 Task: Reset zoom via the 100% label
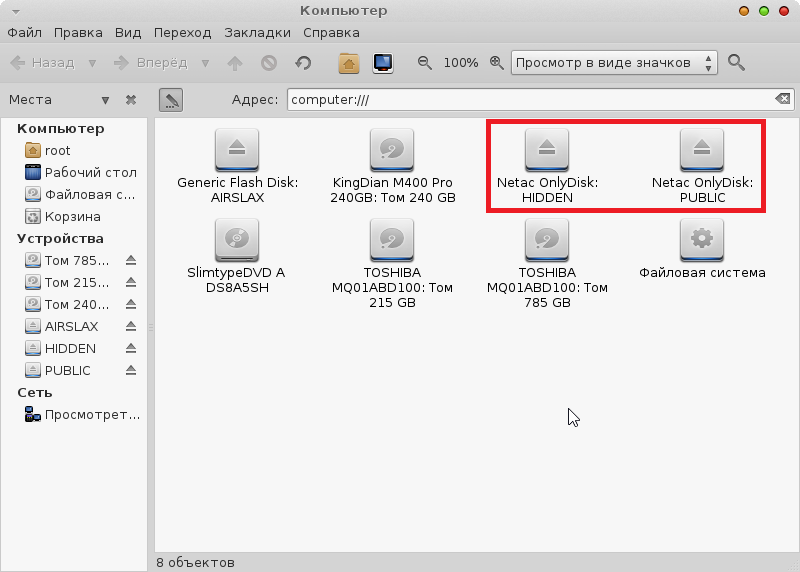pyautogui.click(x=461, y=63)
